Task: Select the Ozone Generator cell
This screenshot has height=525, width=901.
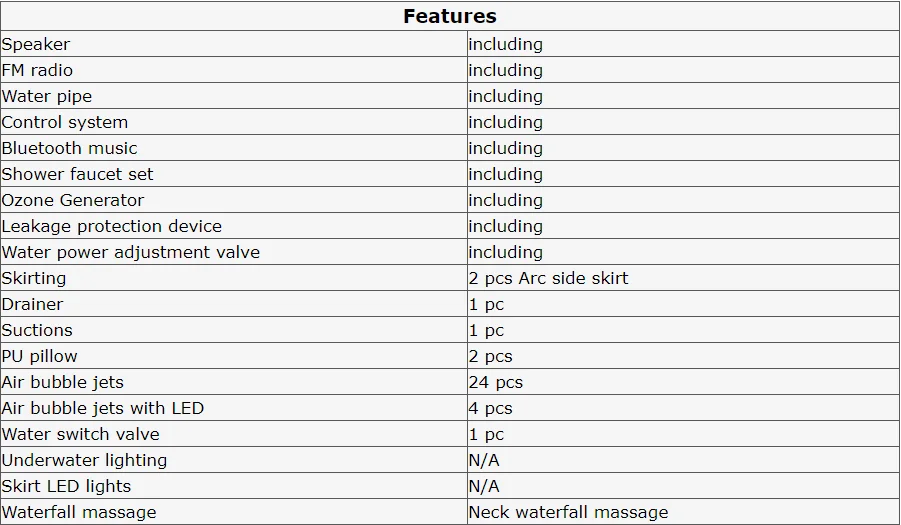Action: pyautogui.click(x=234, y=200)
